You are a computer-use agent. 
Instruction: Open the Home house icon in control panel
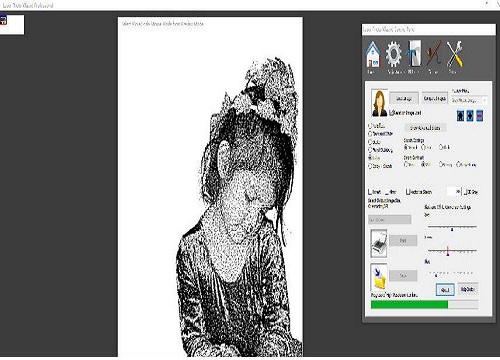click(x=373, y=54)
